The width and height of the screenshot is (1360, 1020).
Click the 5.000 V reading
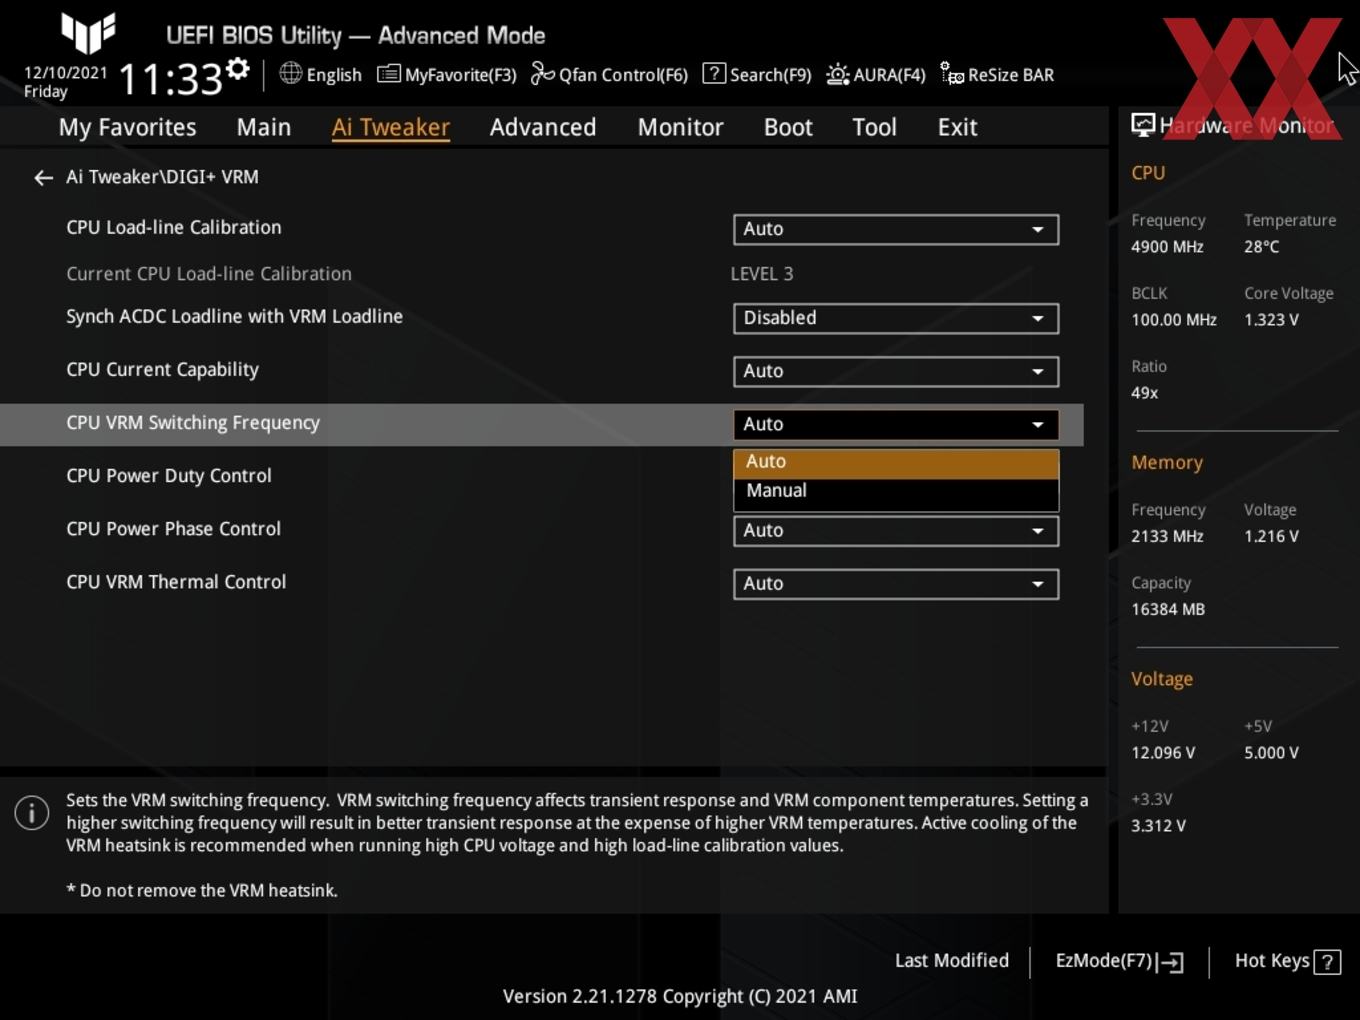(1271, 753)
